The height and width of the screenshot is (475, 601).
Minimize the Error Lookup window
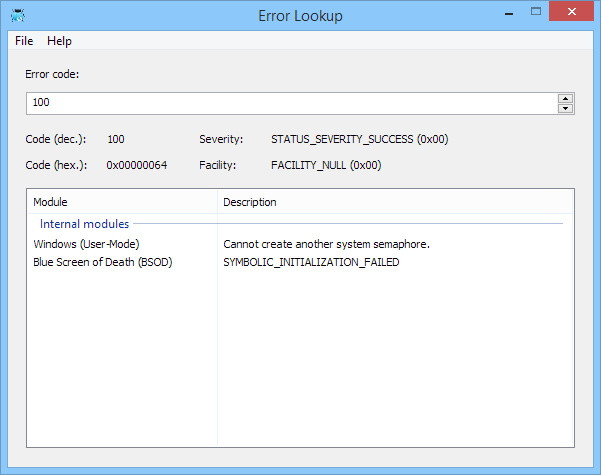click(x=509, y=13)
